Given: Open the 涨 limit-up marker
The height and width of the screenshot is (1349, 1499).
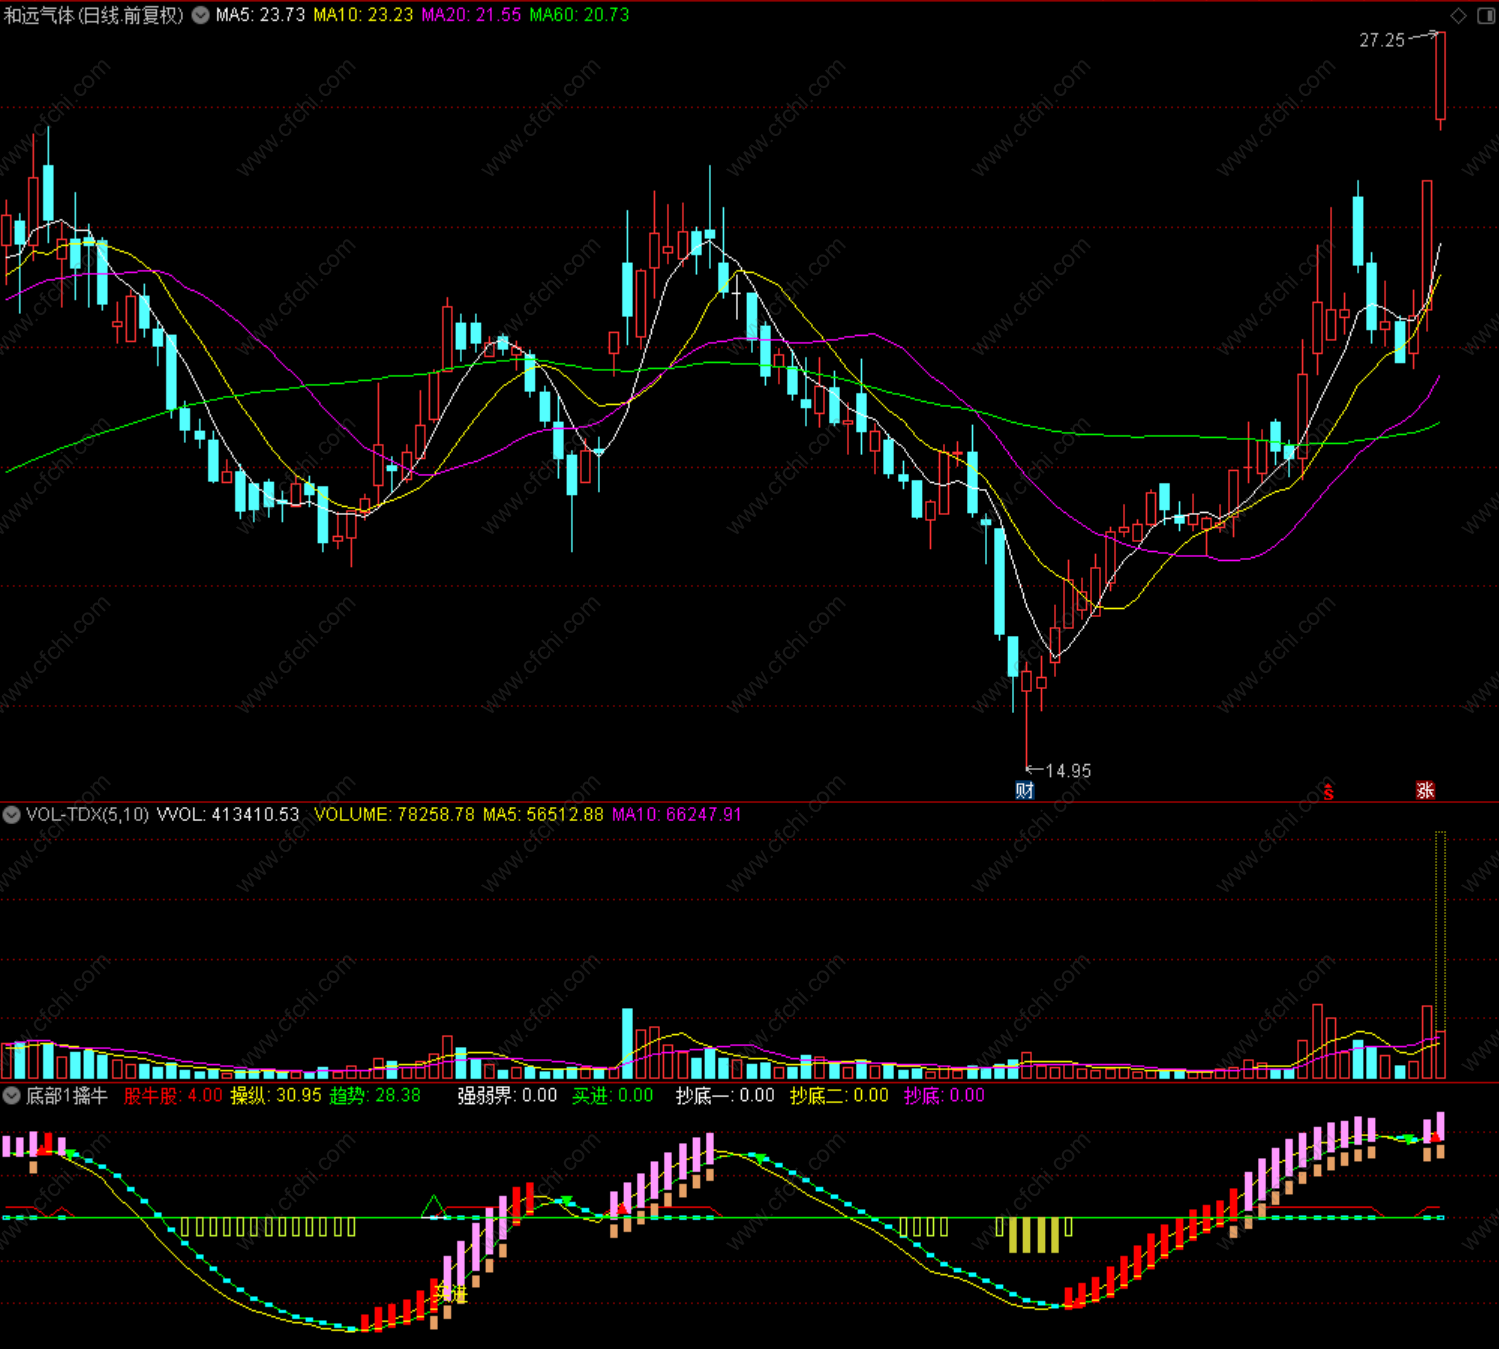Looking at the screenshot, I should [1425, 790].
